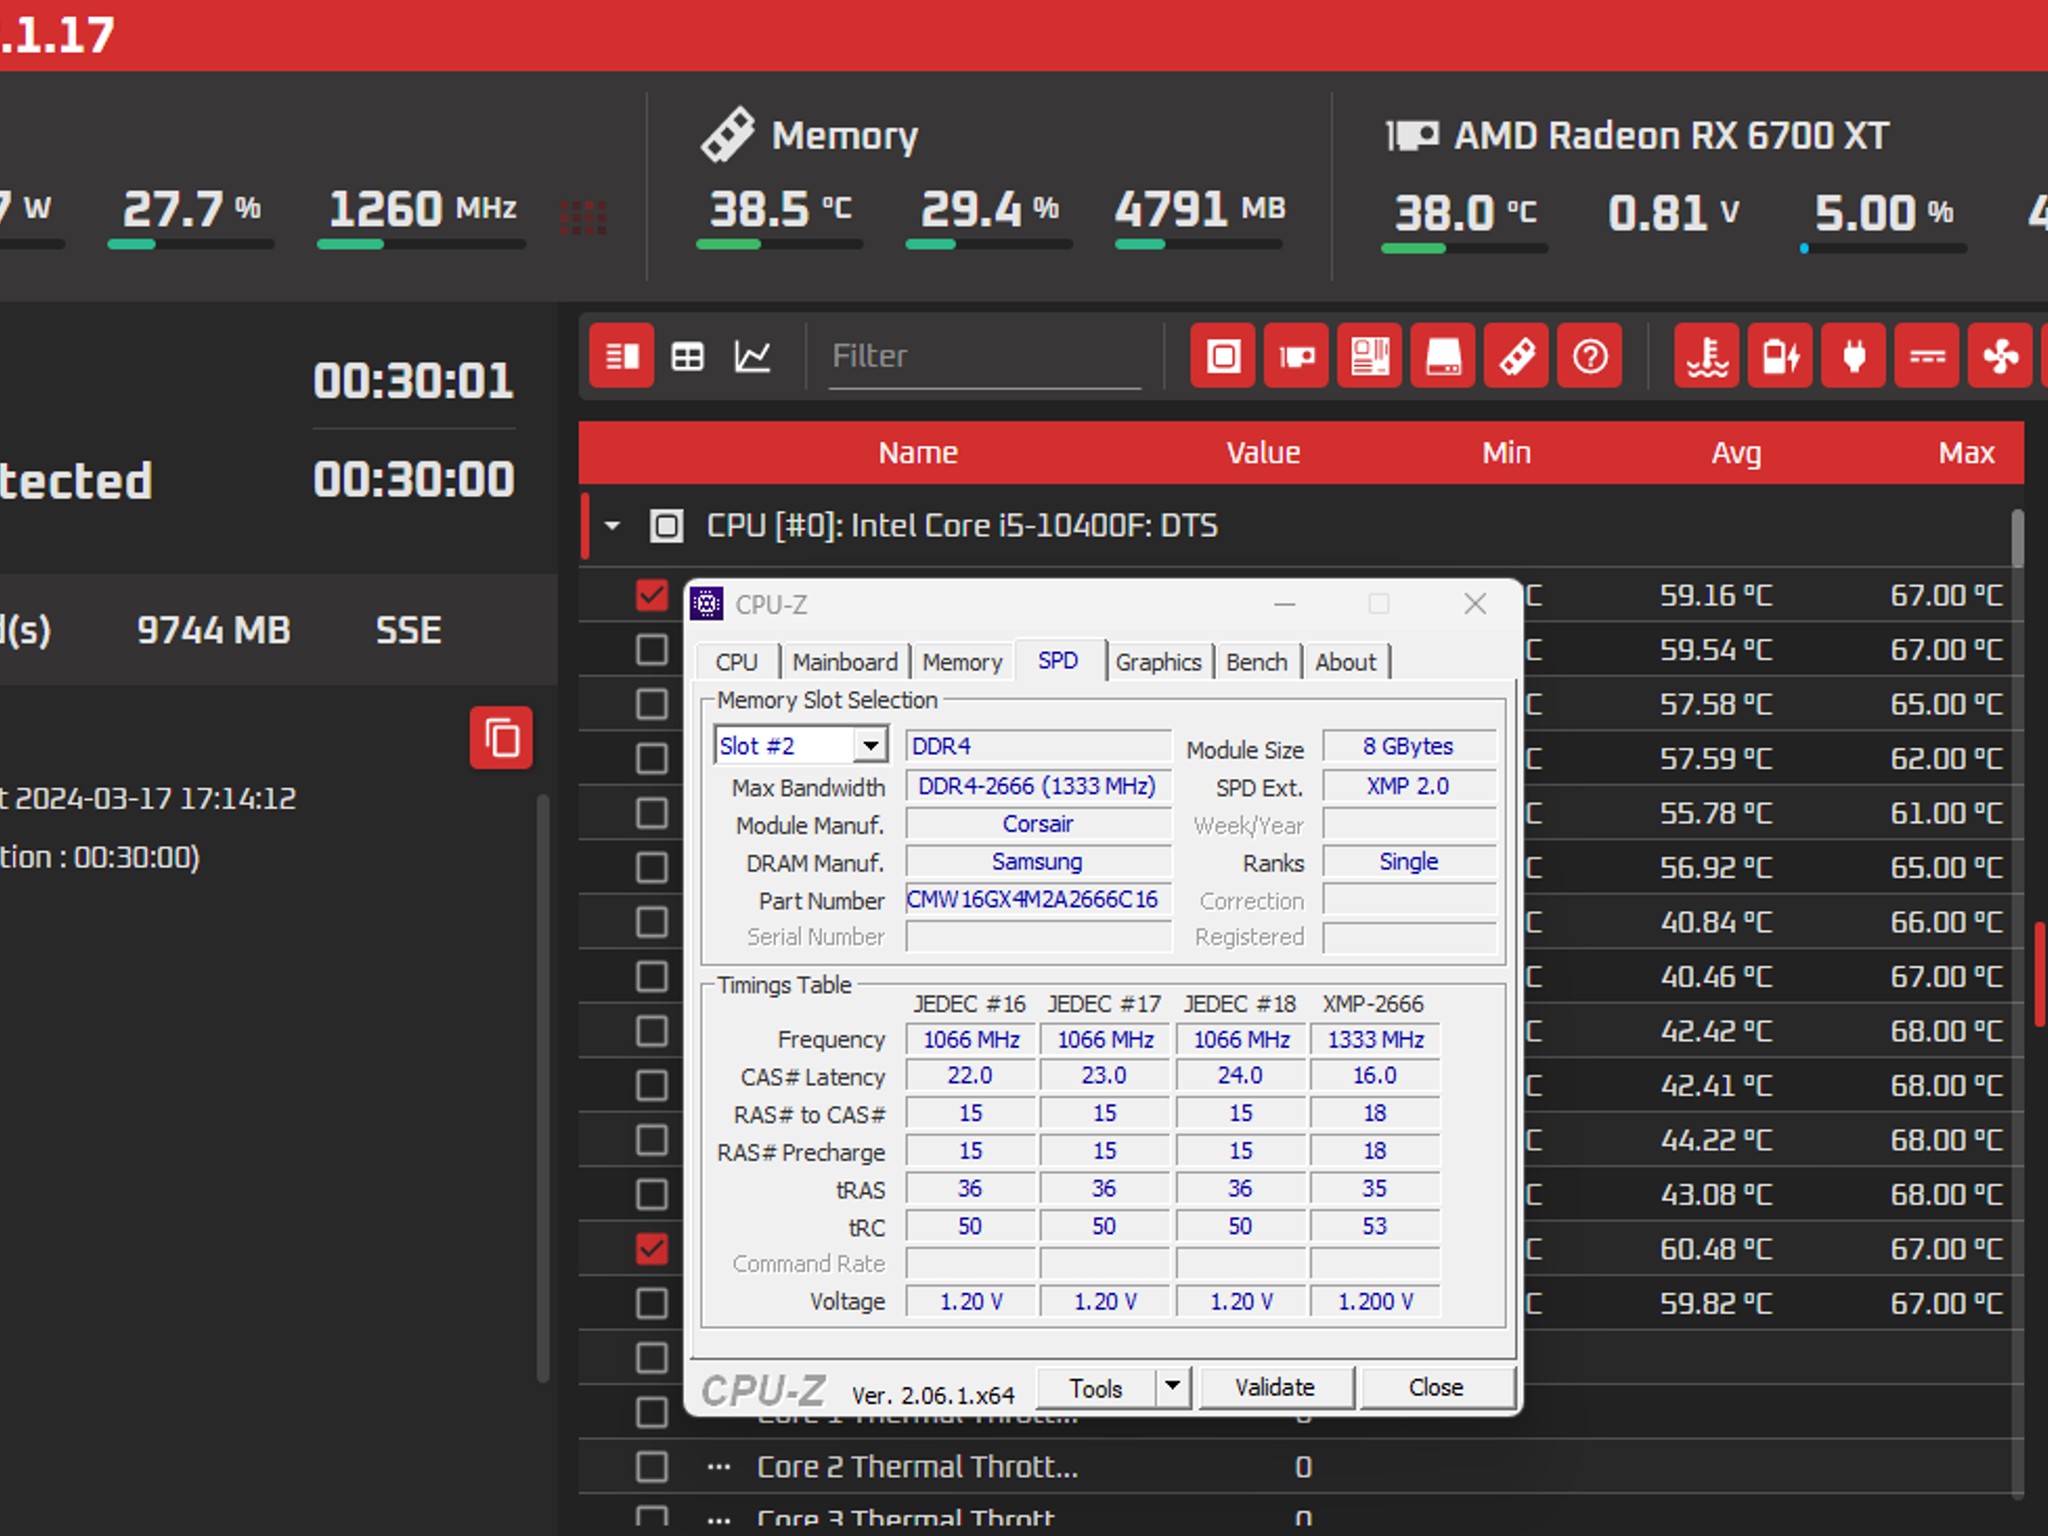Image resolution: width=2048 pixels, height=1536 pixels.
Task: Collapse the CPU [#0] Intel Core i5-10400F group
Action: point(612,526)
